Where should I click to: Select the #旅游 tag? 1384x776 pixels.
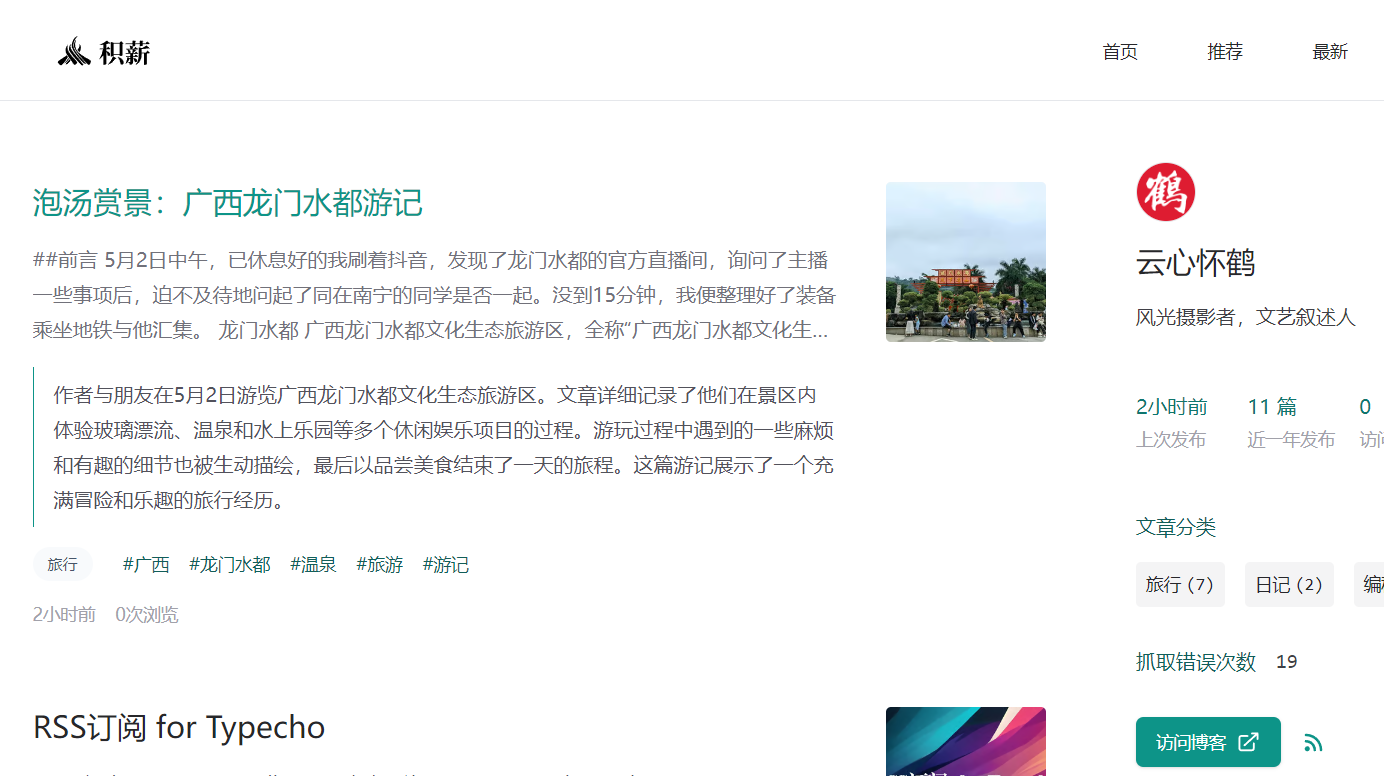coord(380,564)
